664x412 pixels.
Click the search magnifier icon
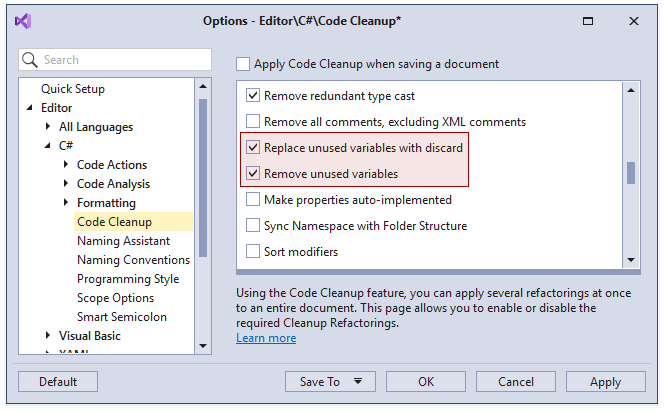(x=30, y=60)
